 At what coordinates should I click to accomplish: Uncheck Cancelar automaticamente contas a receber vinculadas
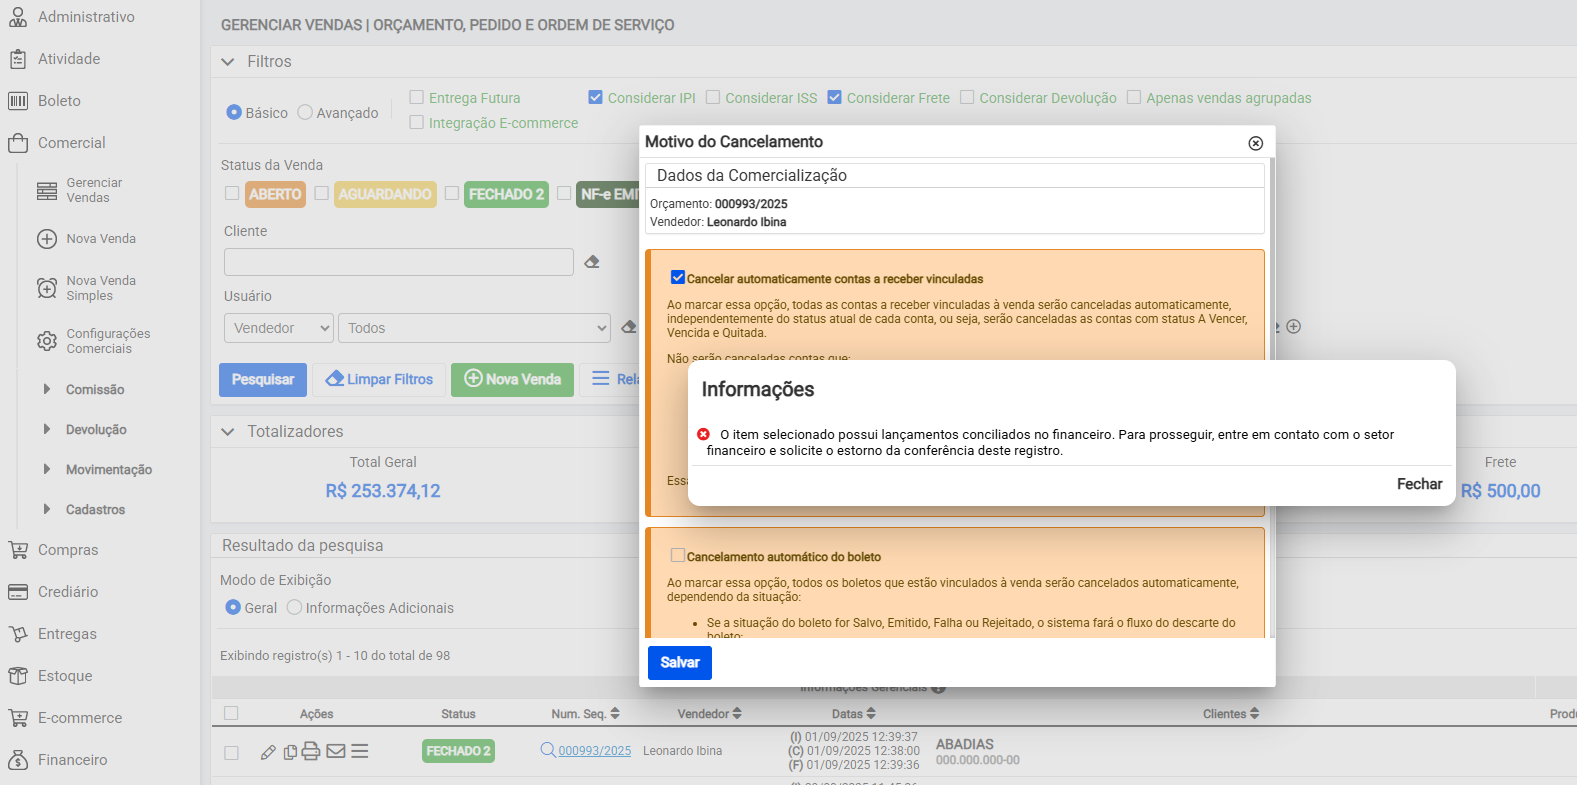pyautogui.click(x=678, y=278)
